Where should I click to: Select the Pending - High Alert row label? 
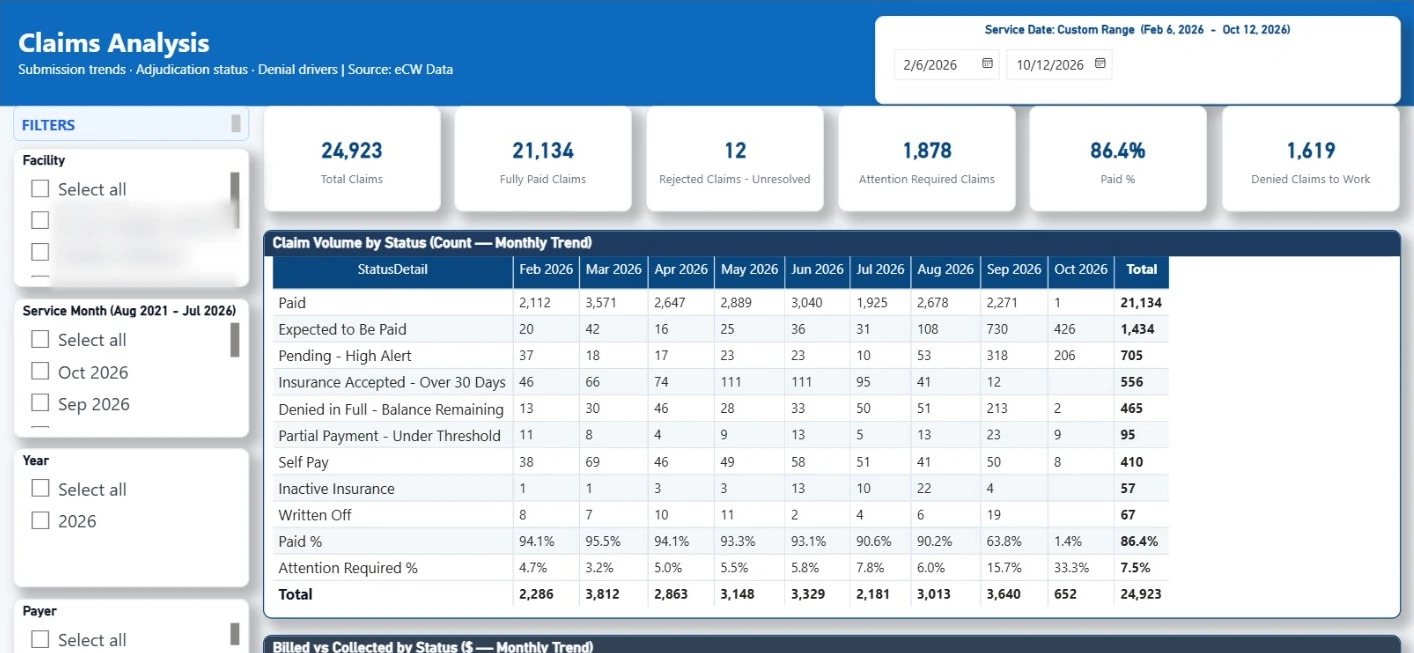345,356
